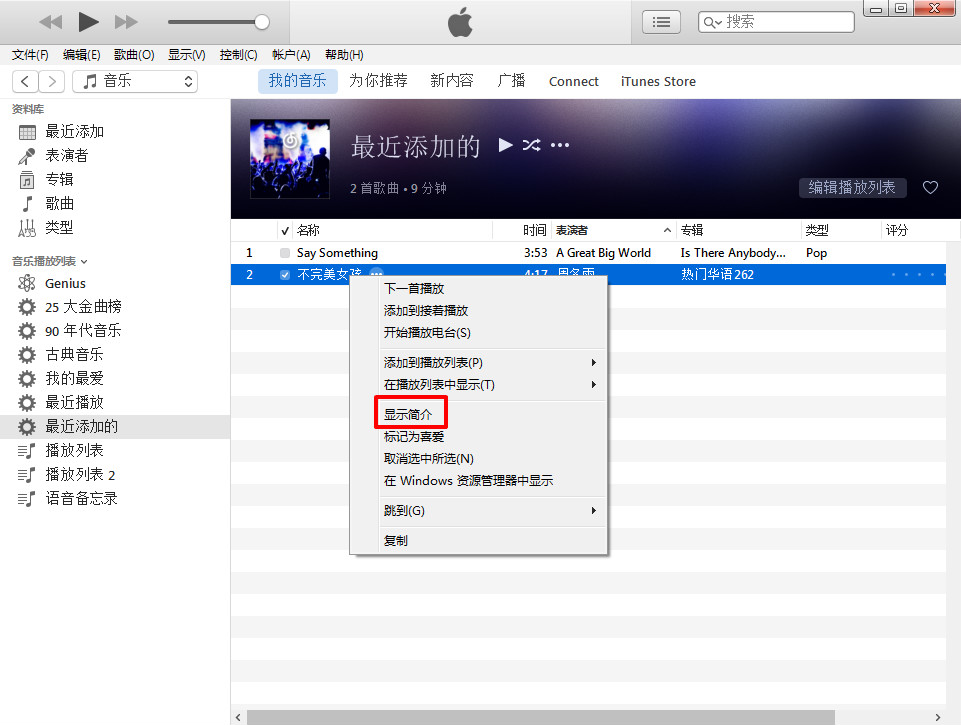This screenshot has width=961, height=725.
Task: Choose 下一首播放 from context menu
Action: coord(479,289)
